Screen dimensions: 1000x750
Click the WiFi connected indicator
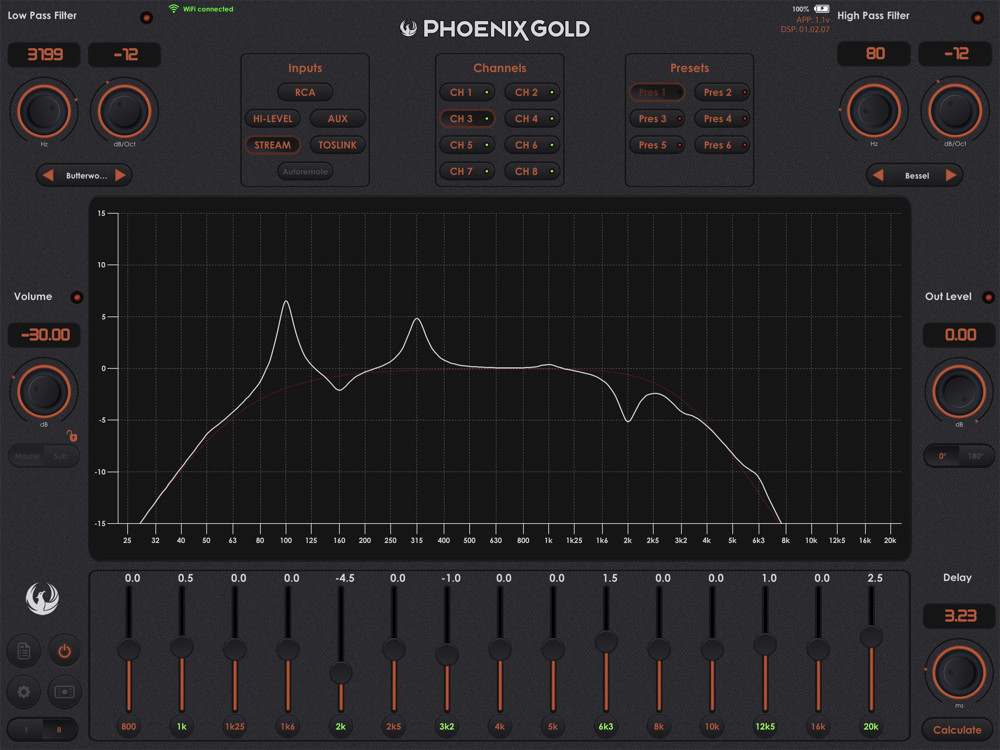point(201,9)
